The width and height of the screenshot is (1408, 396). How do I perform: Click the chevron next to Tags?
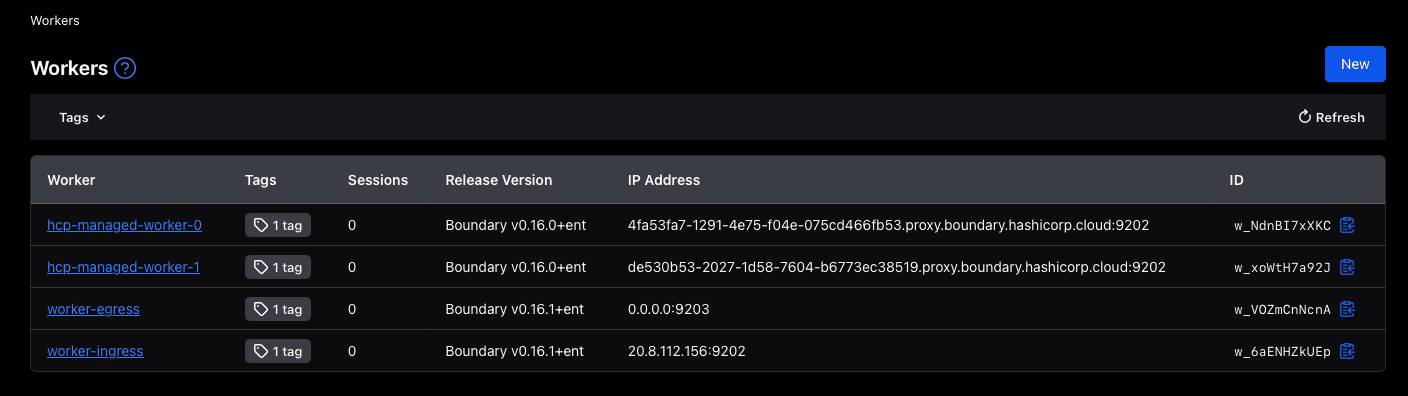pyautogui.click(x=101, y=117)
